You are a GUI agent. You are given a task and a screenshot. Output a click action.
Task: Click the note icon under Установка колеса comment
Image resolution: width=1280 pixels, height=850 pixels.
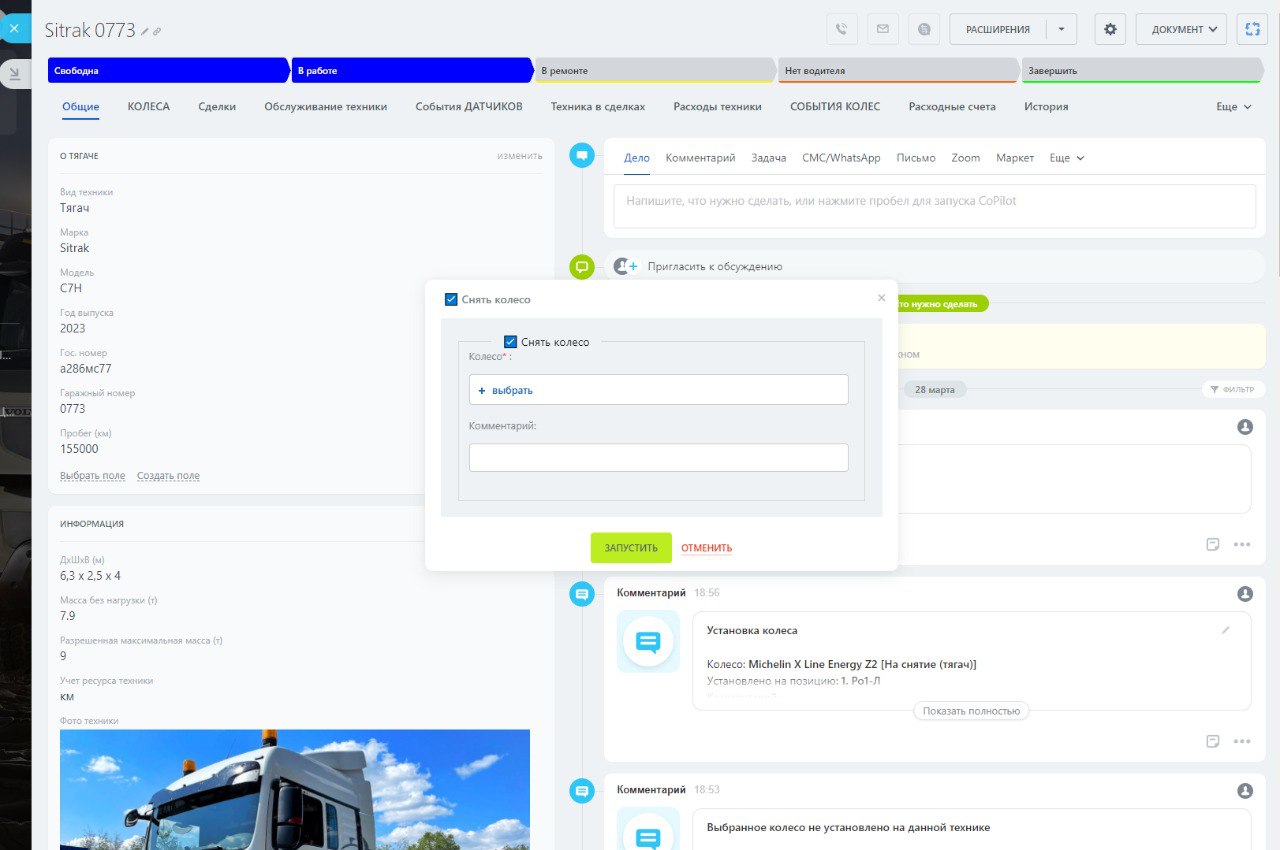point(1213,741)
